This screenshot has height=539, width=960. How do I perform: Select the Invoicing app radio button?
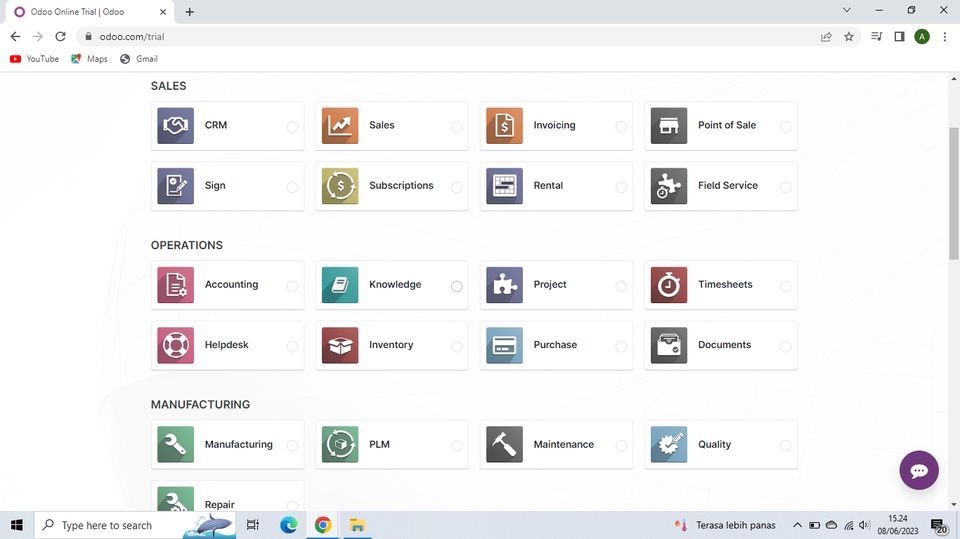point(621,127)
